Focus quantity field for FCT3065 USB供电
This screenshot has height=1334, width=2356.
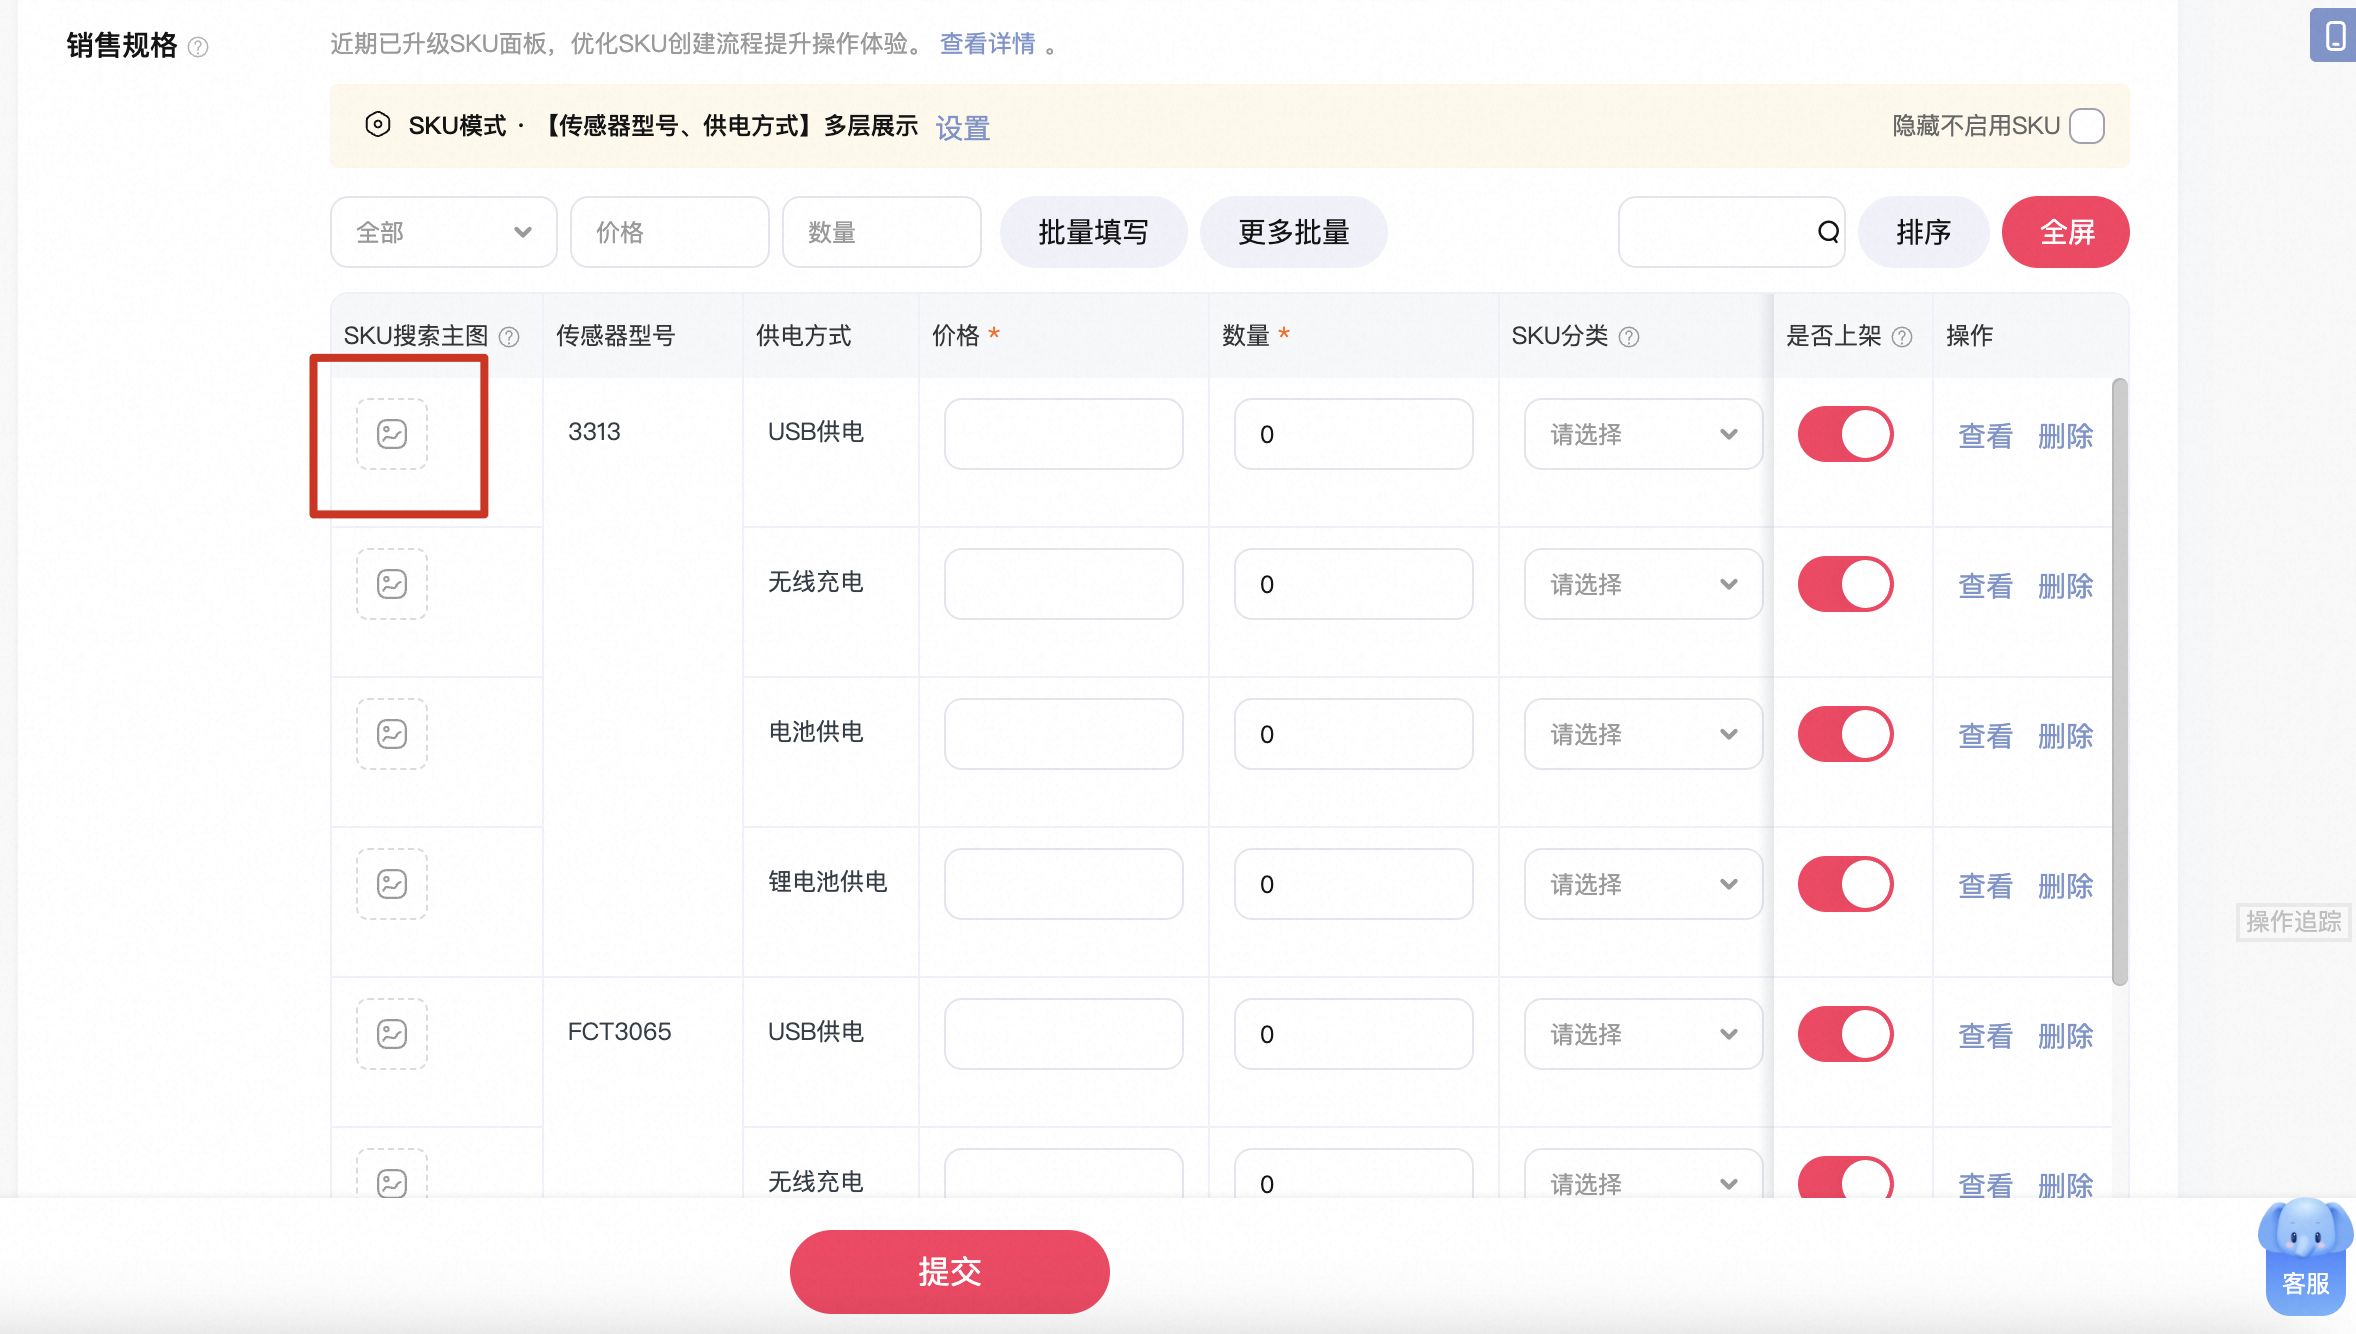[1353, 1034]
